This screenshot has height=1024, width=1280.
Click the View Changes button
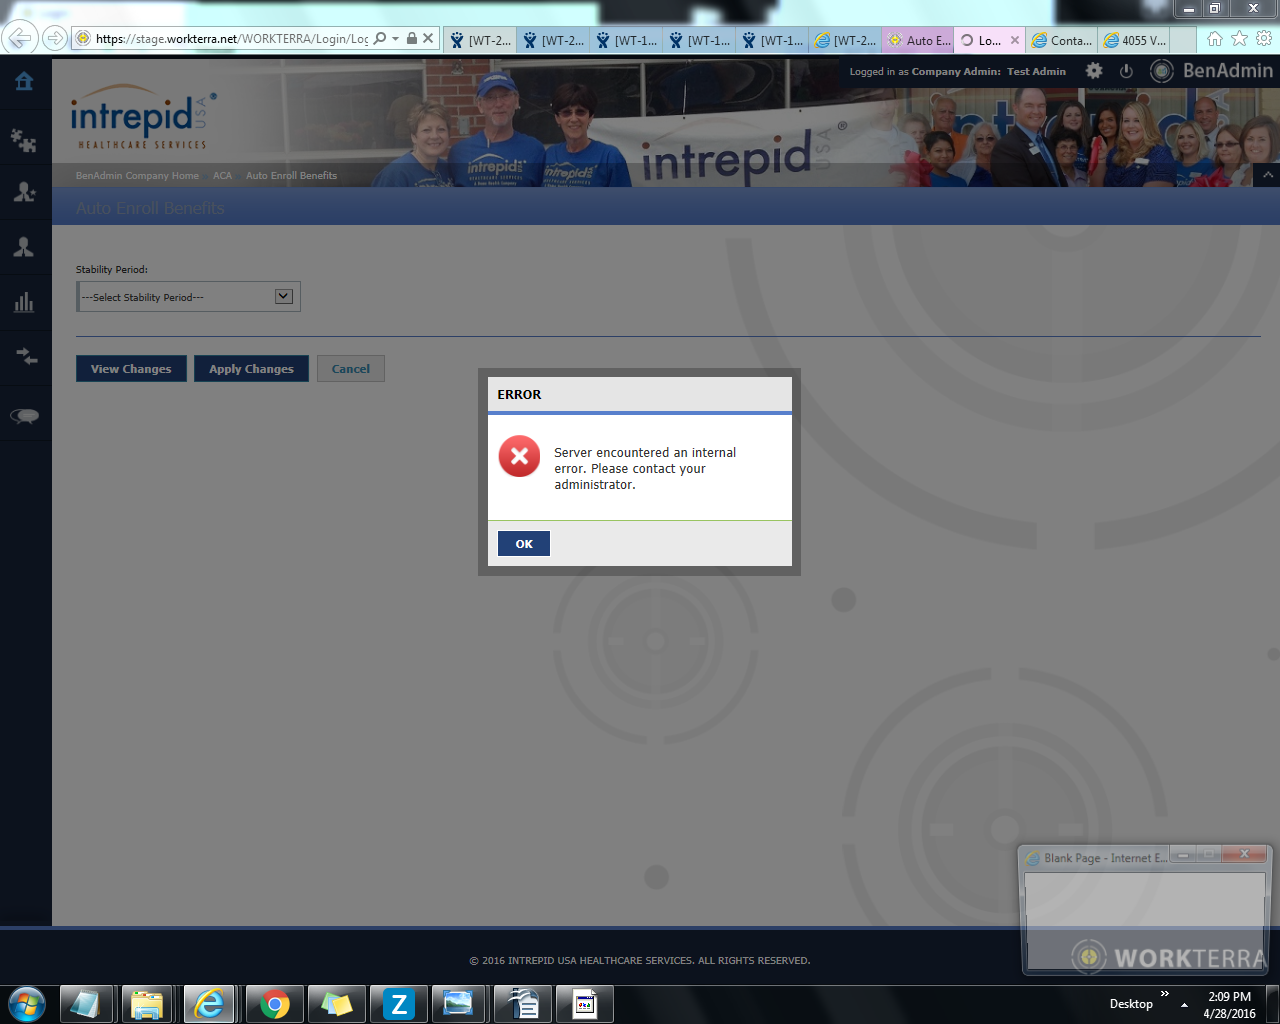pos(131,369)
